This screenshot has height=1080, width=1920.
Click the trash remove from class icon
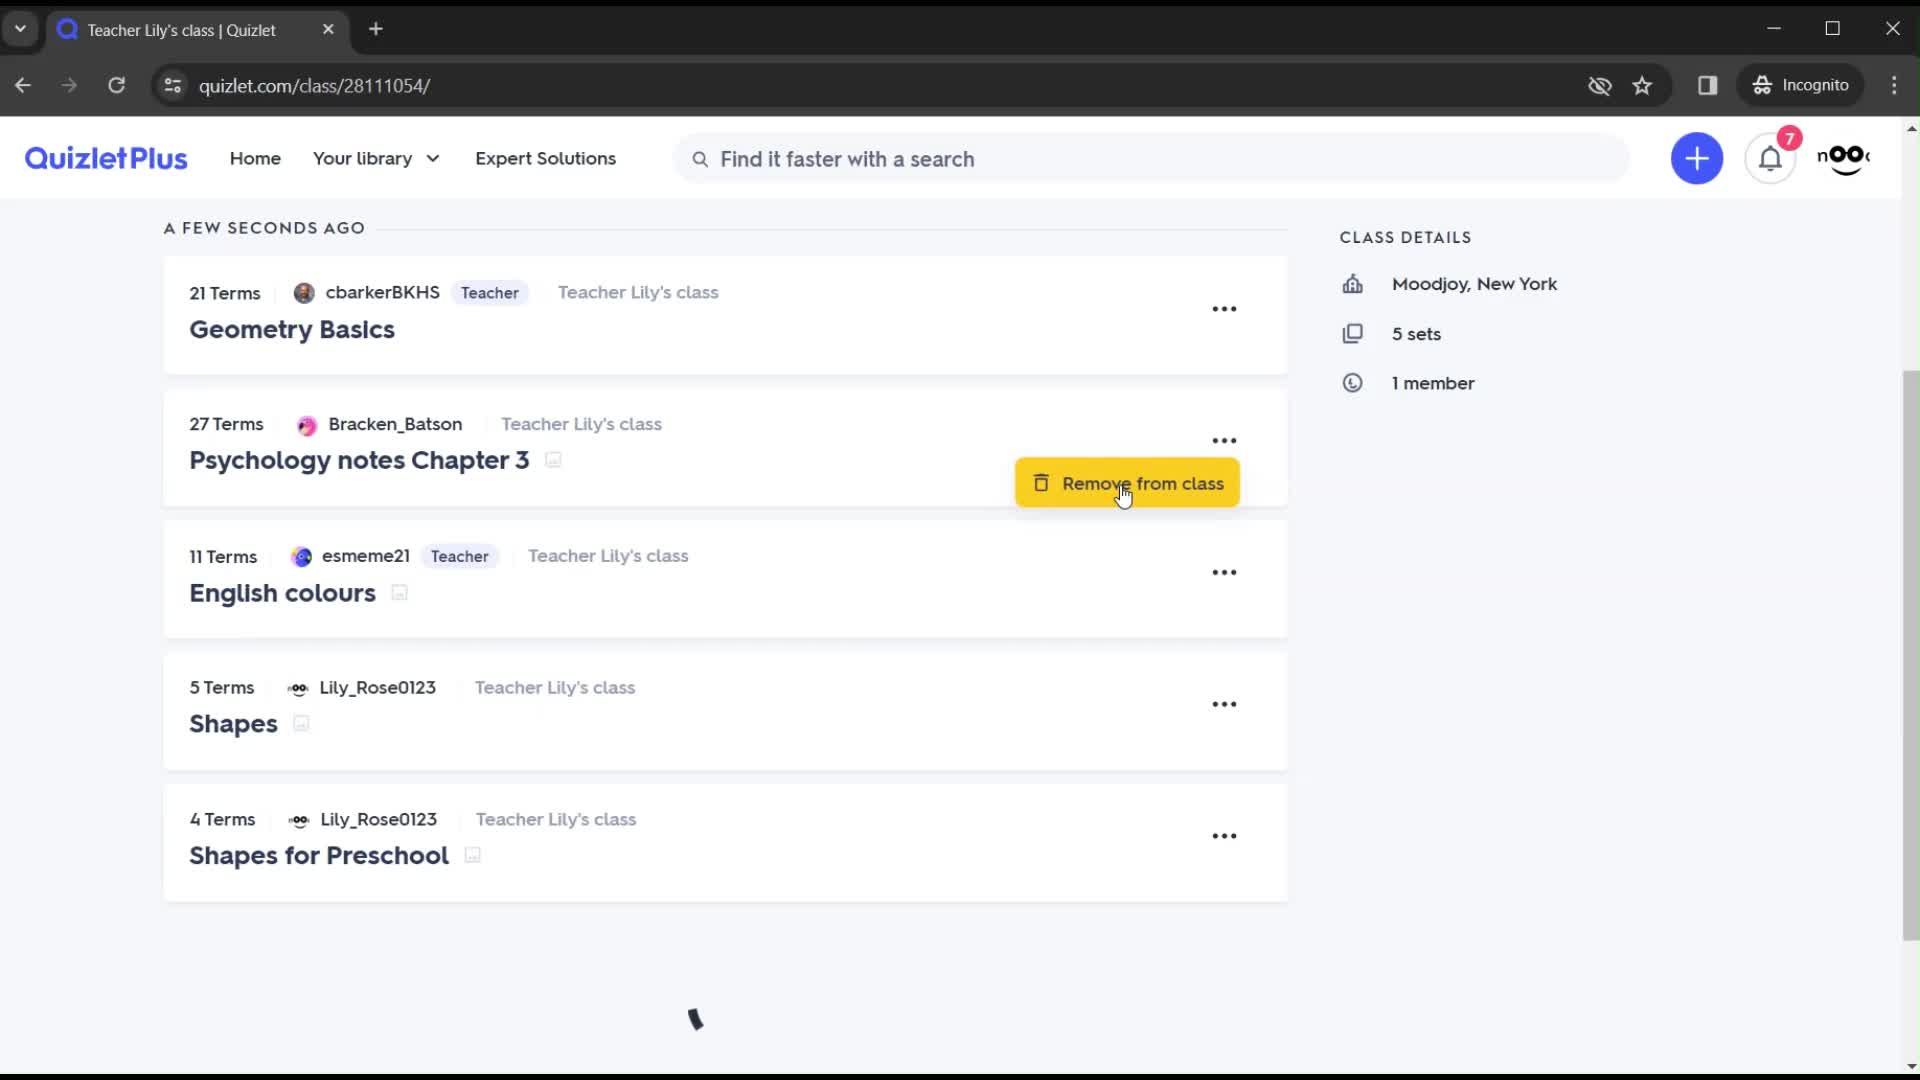pos(1042,483)
